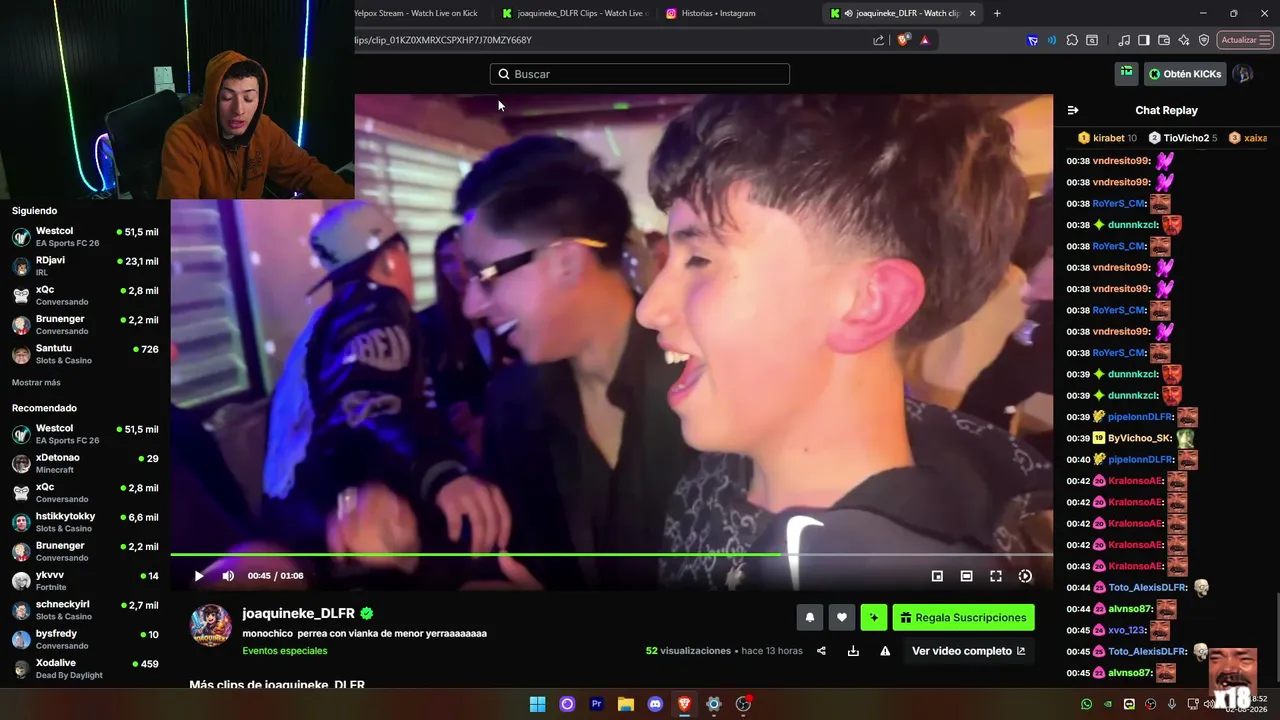Share the clip via share icon
The height and width of the screenshot is (720, 1280).
821,651
